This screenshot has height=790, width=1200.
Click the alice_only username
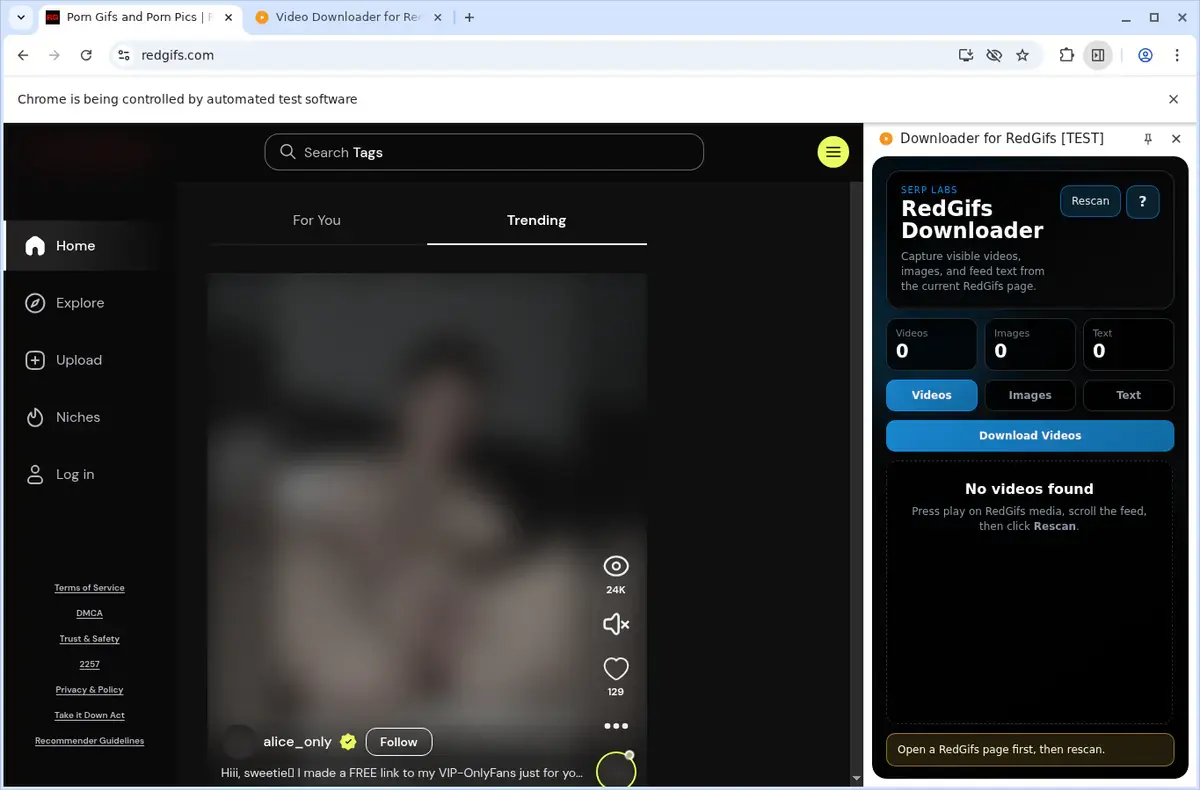(x=297, y=742)
